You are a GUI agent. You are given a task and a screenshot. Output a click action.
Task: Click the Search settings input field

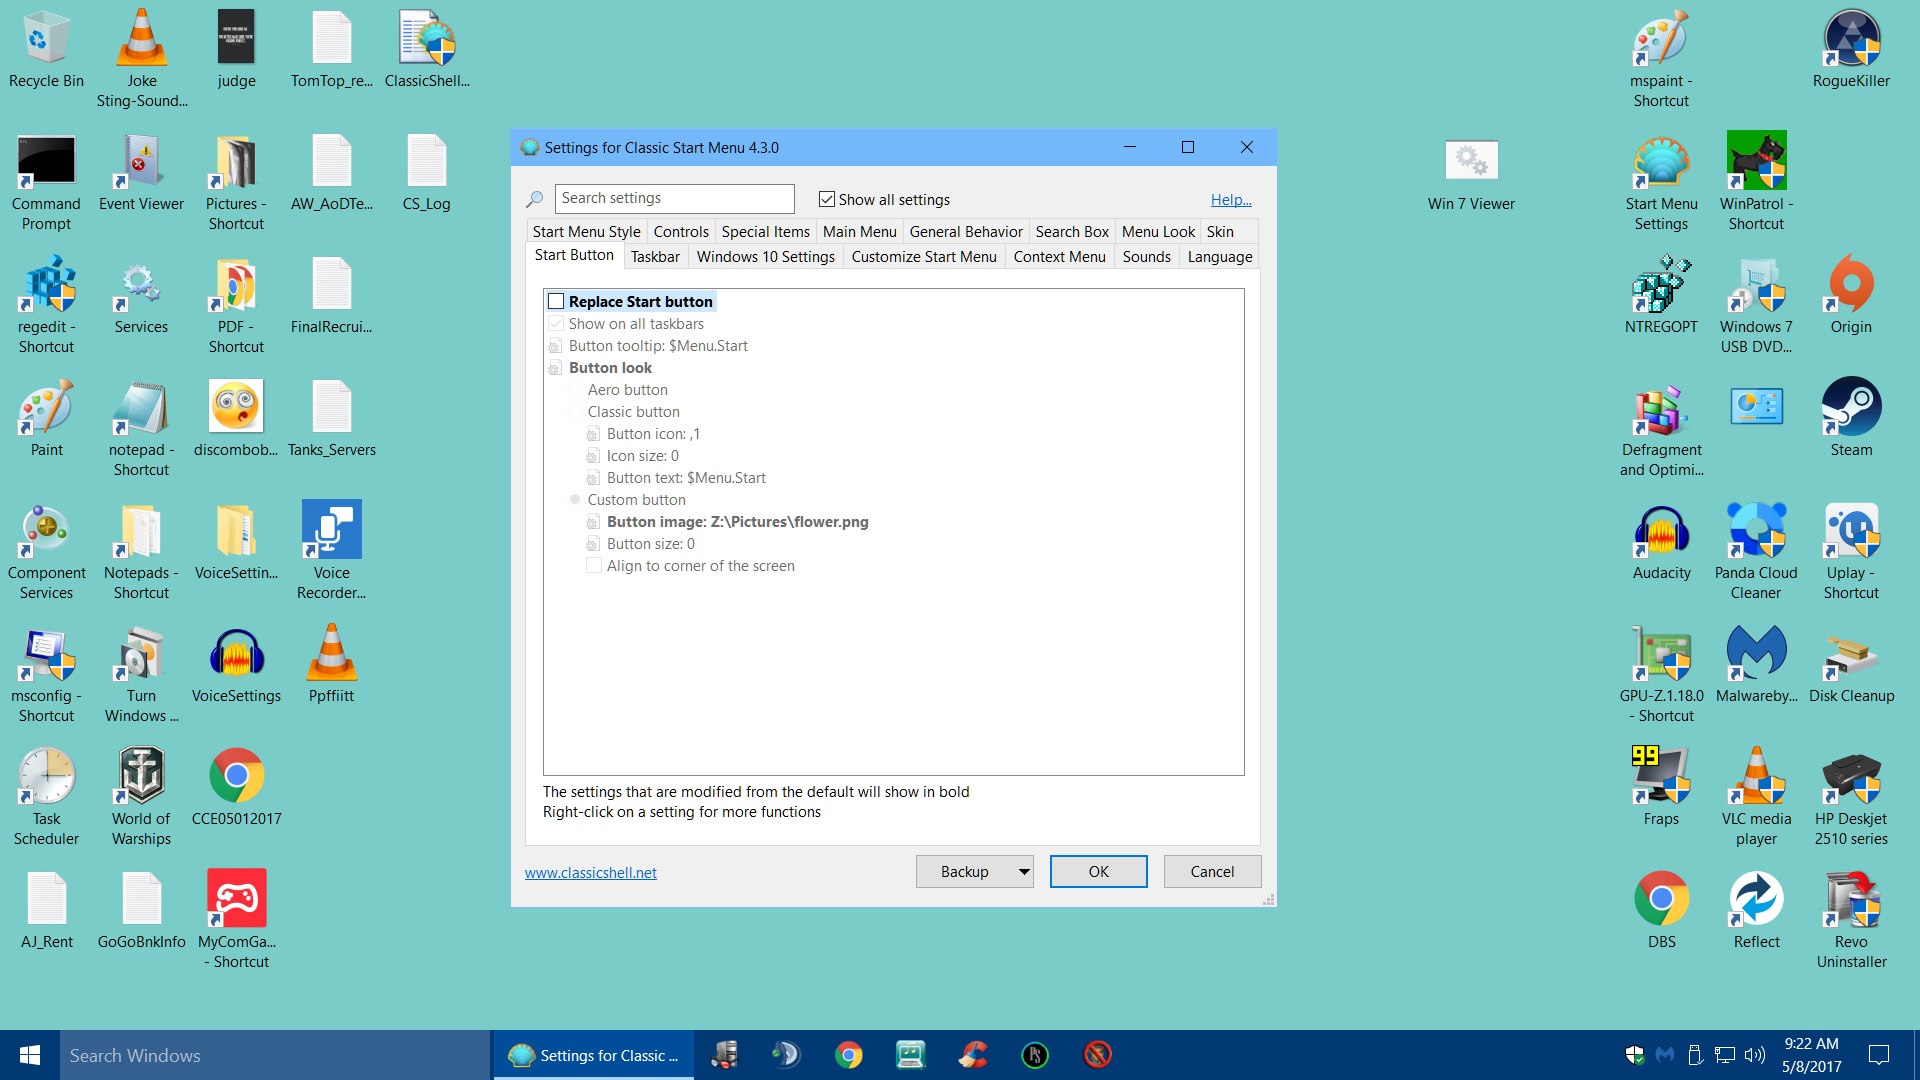click(674, 198)
